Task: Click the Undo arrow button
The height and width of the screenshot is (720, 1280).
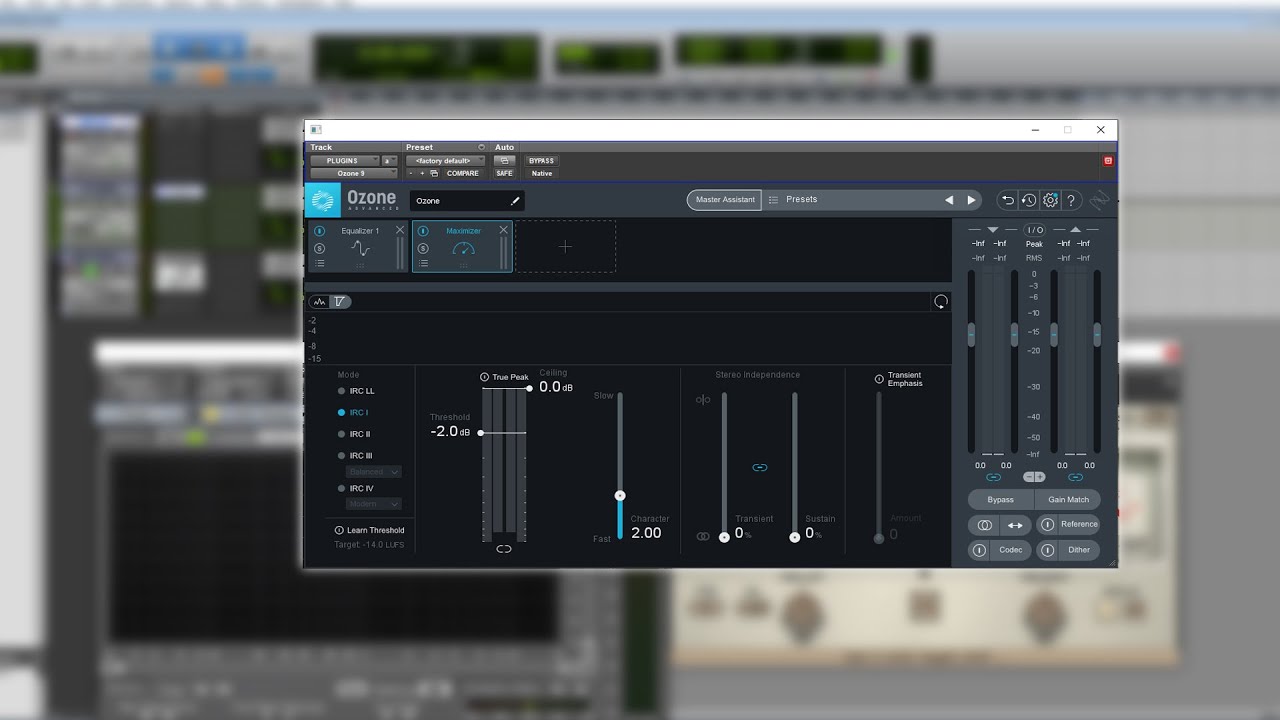Action: pyautogui.click(x=1007, y=200)
